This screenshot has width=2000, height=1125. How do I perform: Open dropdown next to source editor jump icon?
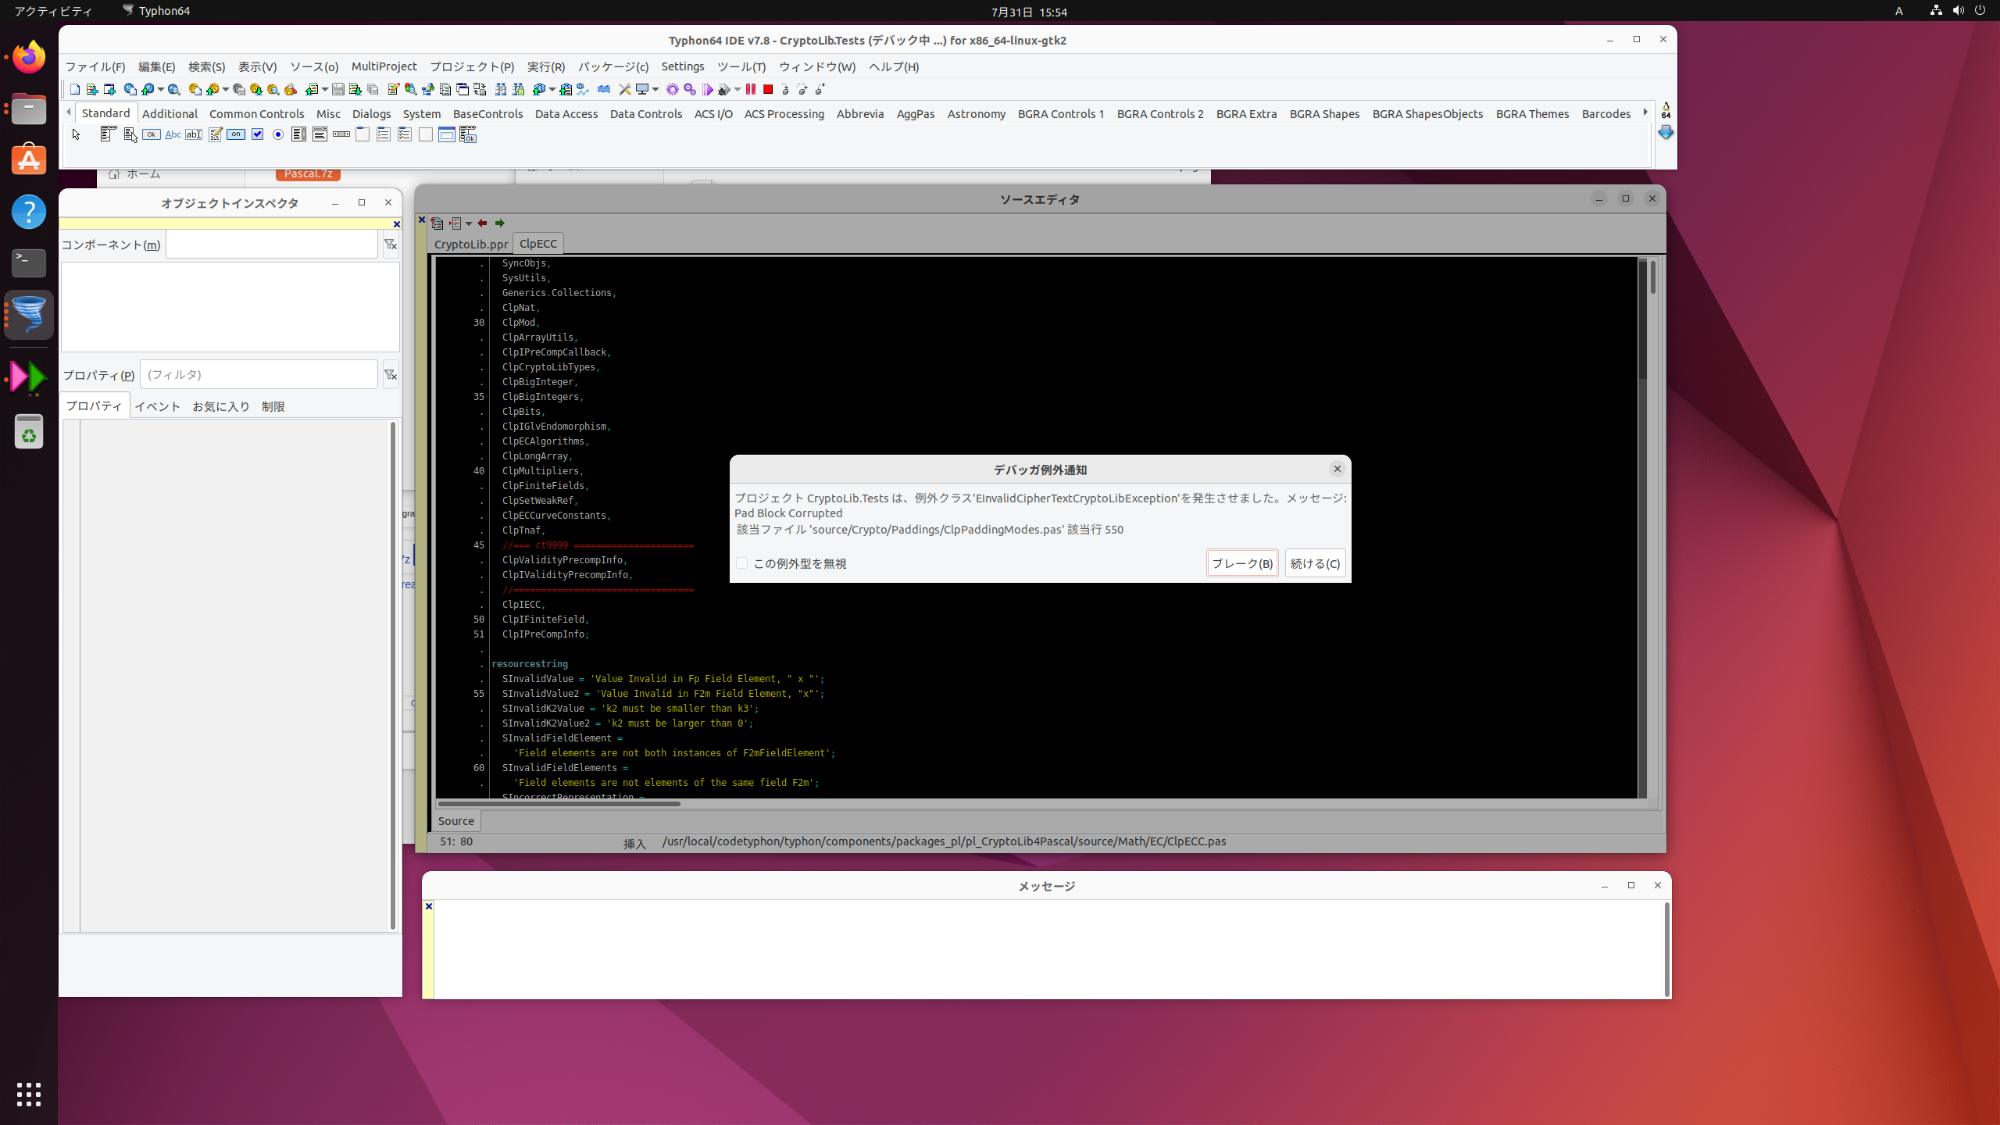coord(468,223)
